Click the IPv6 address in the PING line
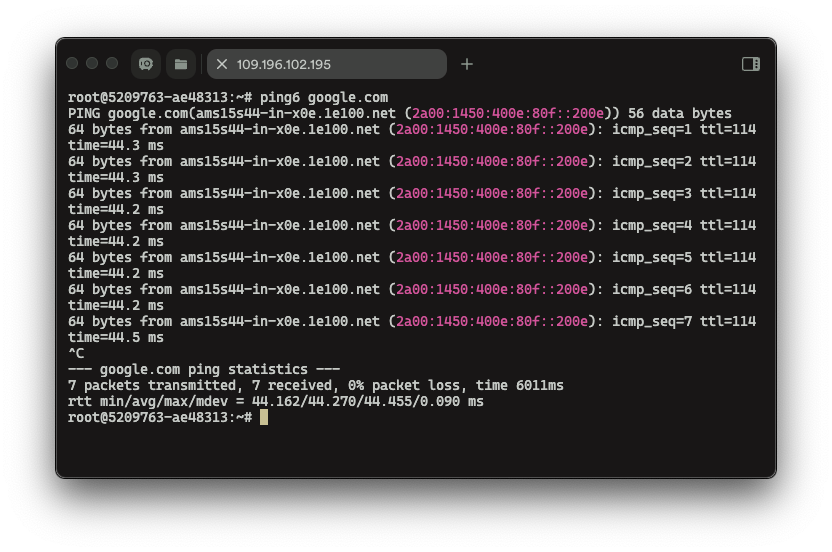The height and width of the screenshot is (552, 832). [508, 114]
